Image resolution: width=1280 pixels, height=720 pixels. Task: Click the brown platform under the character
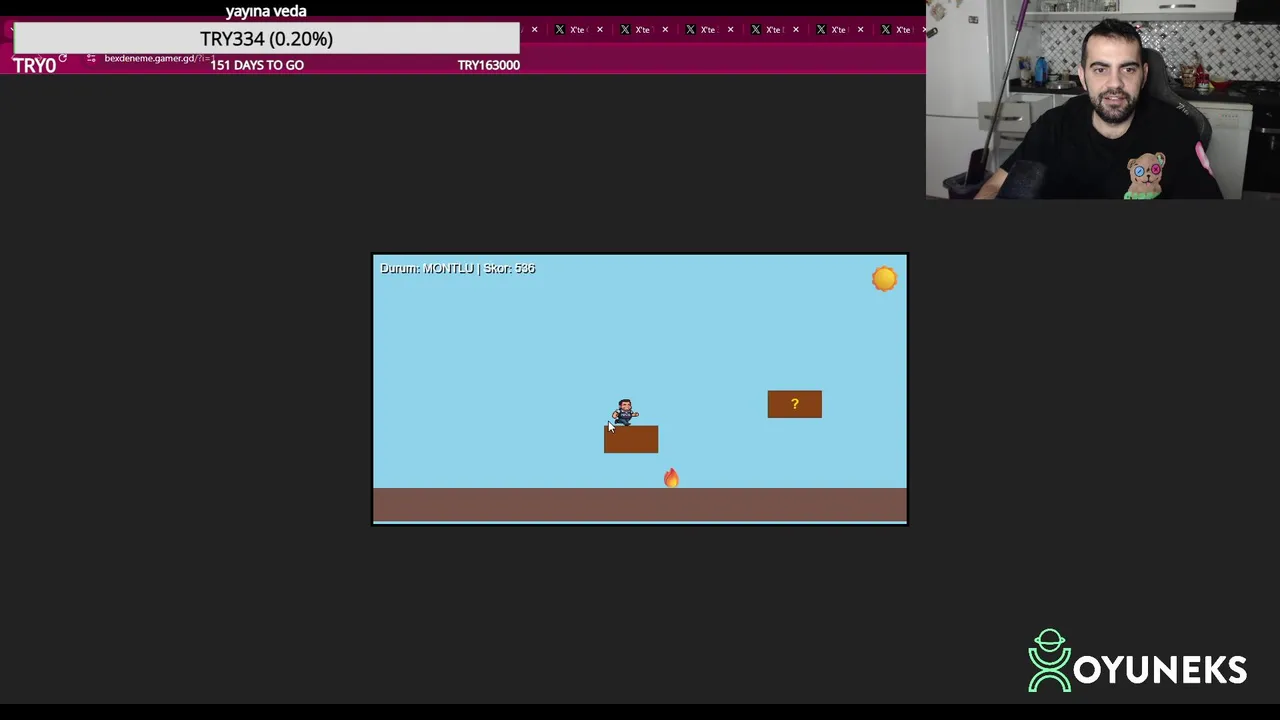pyautogui.click(x=631, y=439)
